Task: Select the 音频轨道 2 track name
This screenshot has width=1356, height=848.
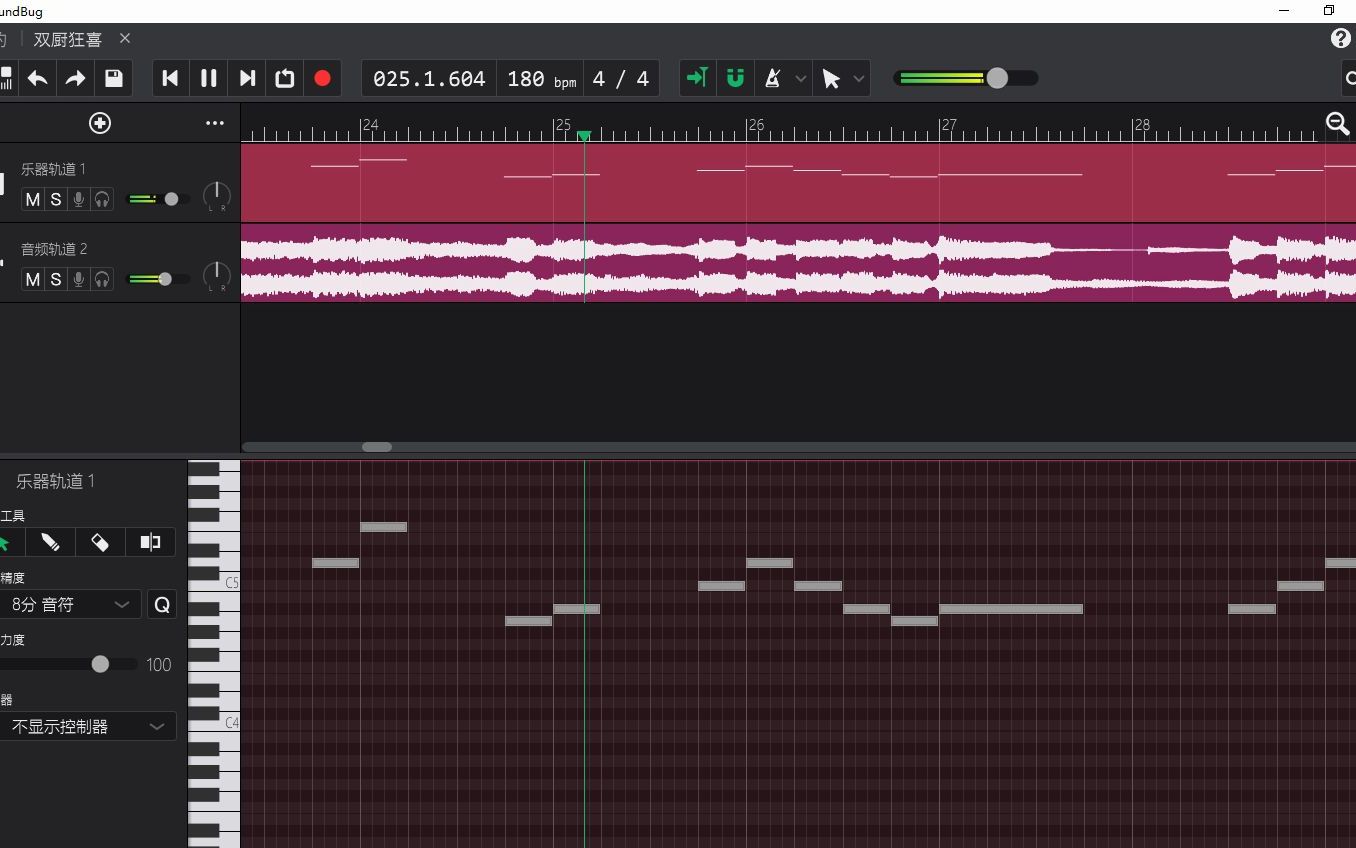Action: pos(54,249)
